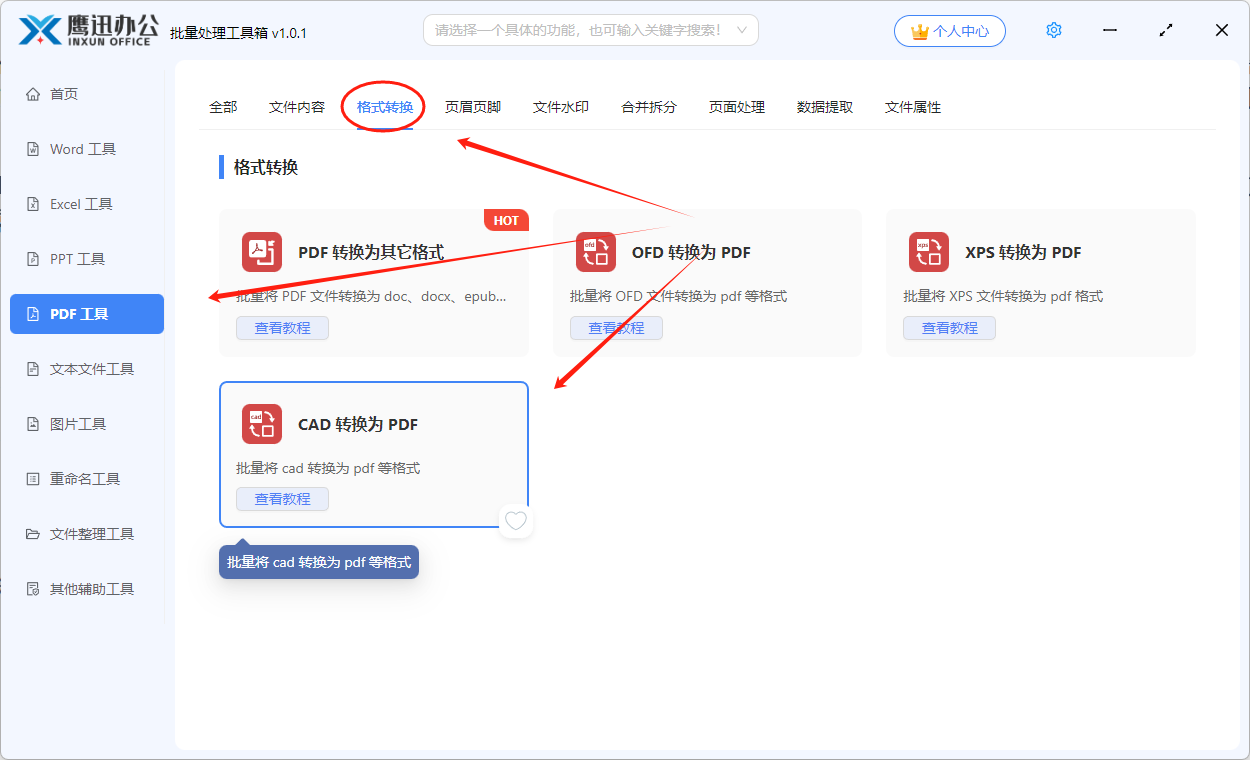Image resolution: width=1250 pixels, height=760 pixels.
Task: Open the 合并拆分 tab
Action: 648,107
